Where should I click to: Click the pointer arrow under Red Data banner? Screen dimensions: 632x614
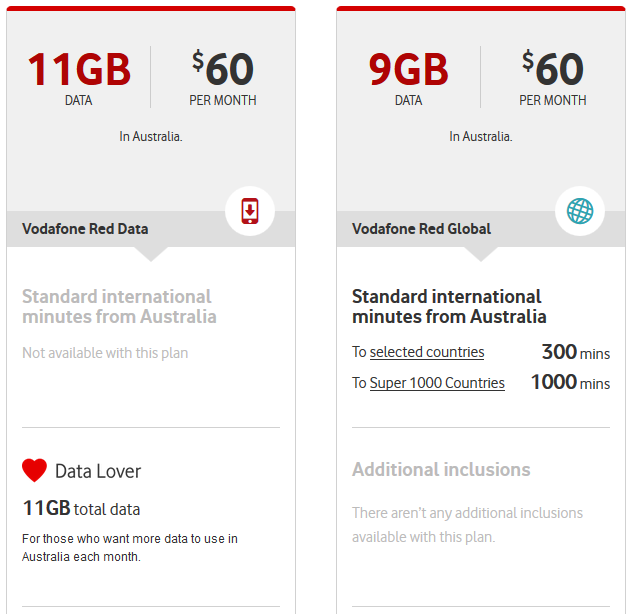point(151,254)
